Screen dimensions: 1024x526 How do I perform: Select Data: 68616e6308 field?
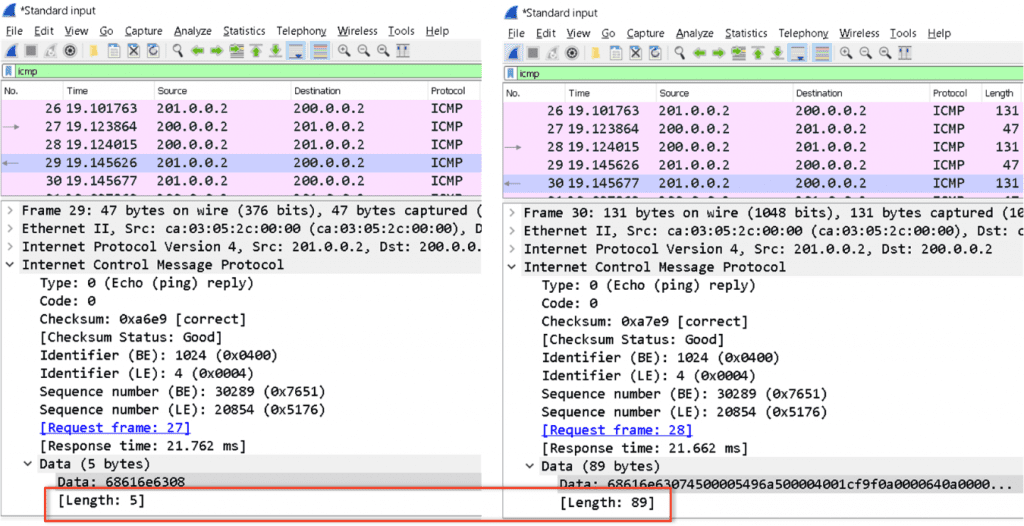tap(121, 482)
